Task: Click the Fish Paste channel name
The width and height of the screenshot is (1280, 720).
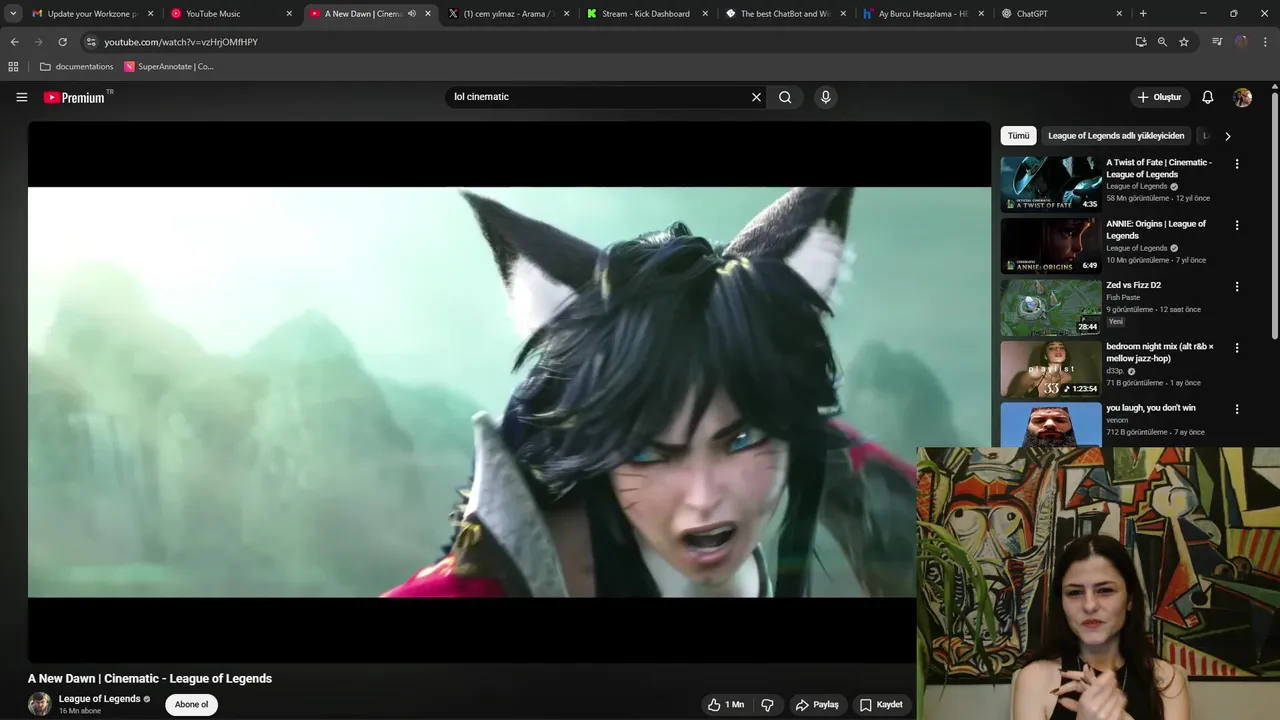Action: point(1123,297)
